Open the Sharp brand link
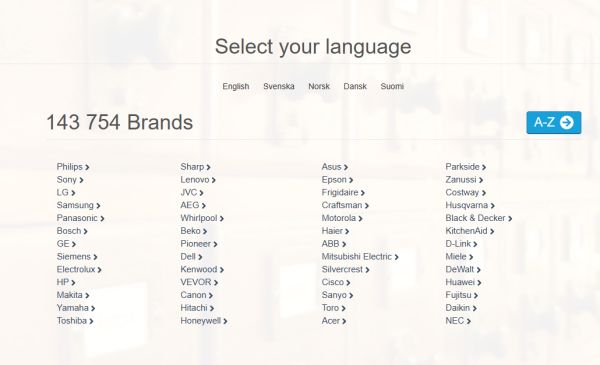 pyautogui.click(x=195, y=167)
